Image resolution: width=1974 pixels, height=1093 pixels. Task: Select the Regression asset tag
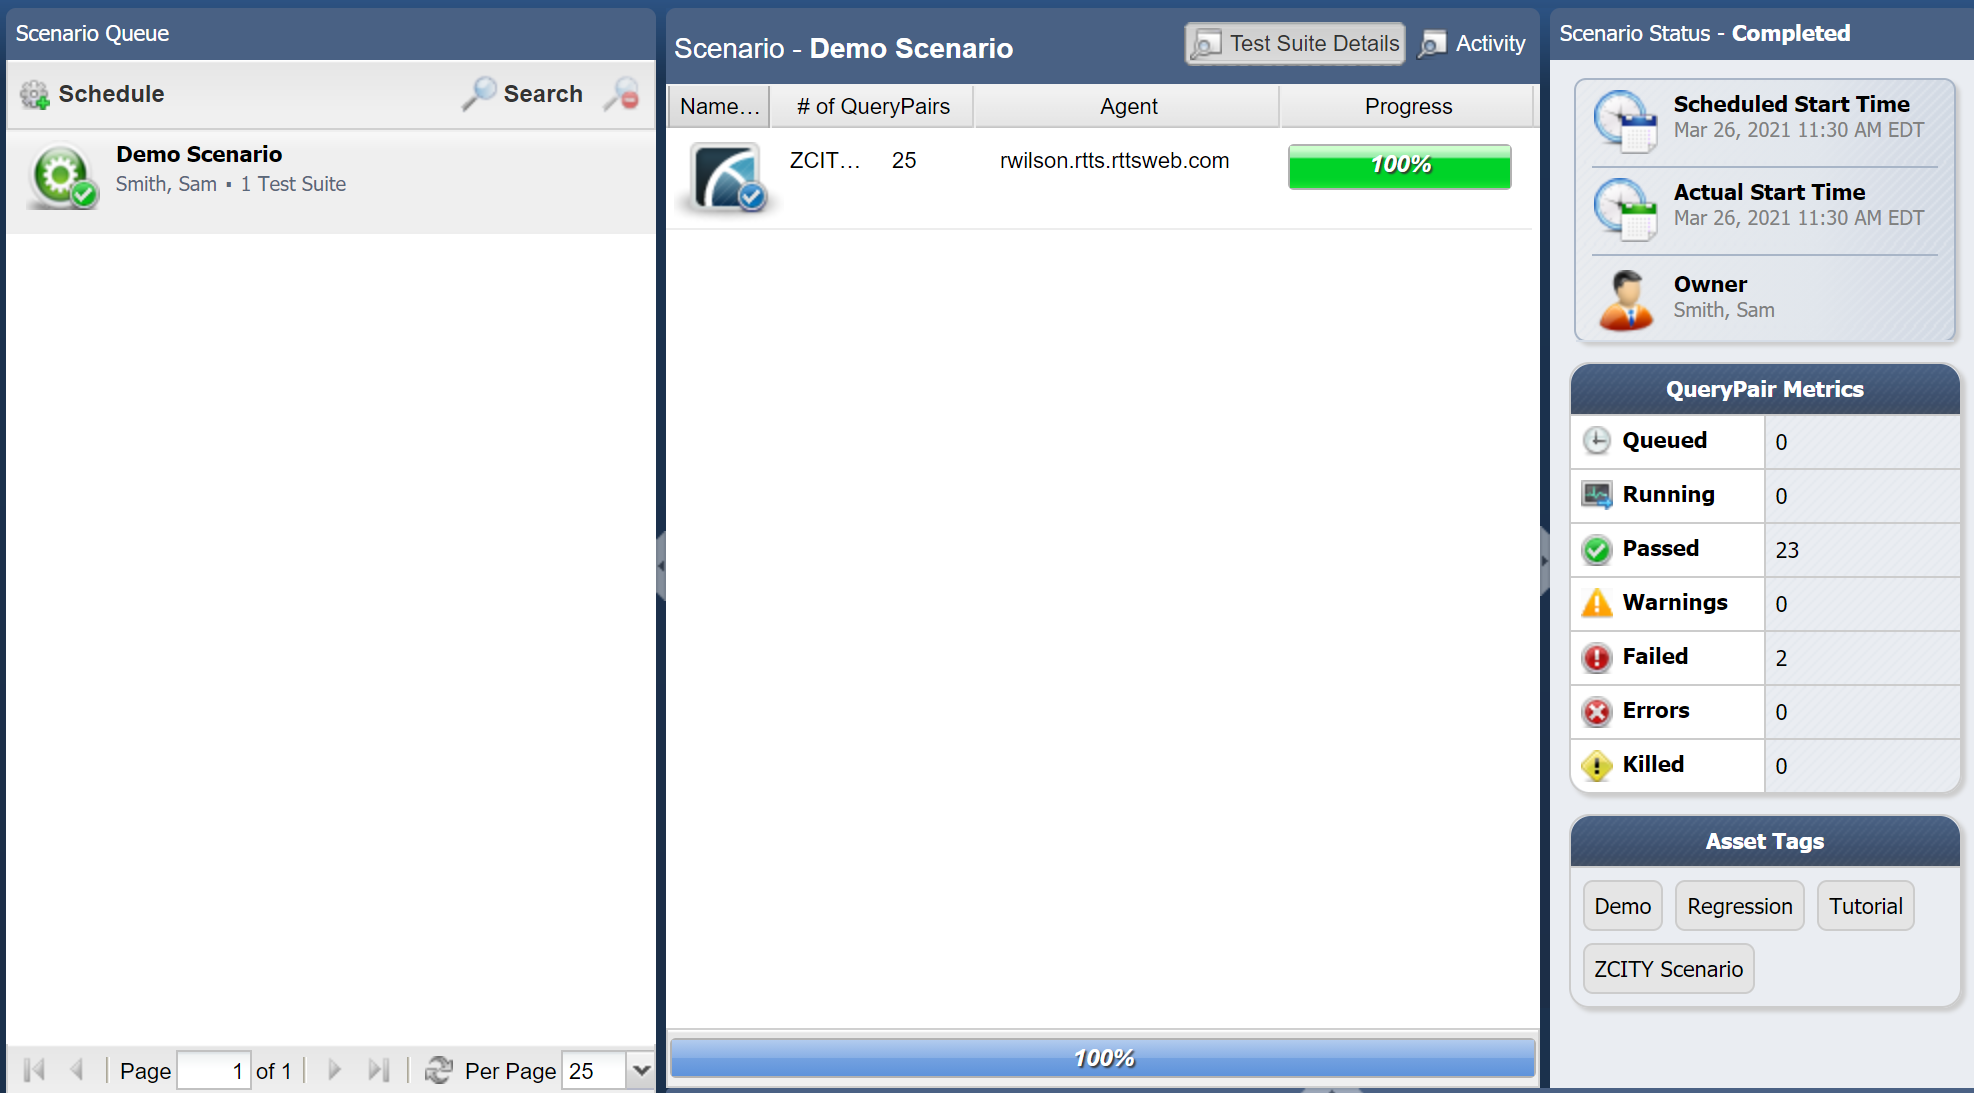pyautogui.click(x=1739, y=906)
